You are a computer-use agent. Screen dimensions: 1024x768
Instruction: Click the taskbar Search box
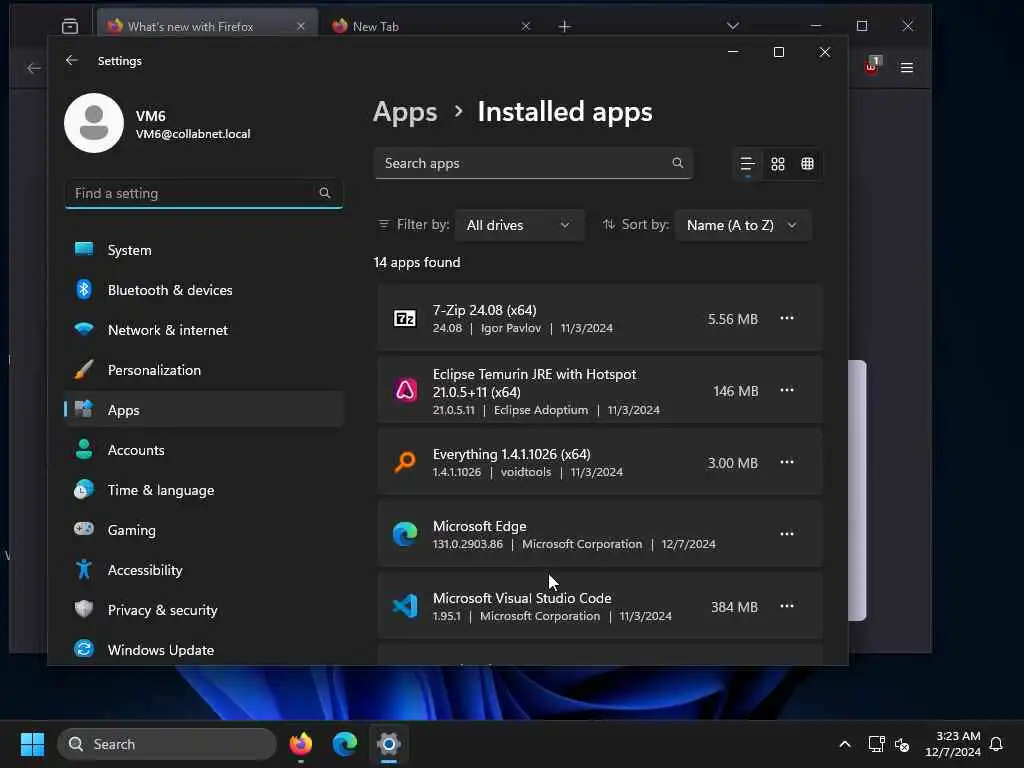[167, 744]
